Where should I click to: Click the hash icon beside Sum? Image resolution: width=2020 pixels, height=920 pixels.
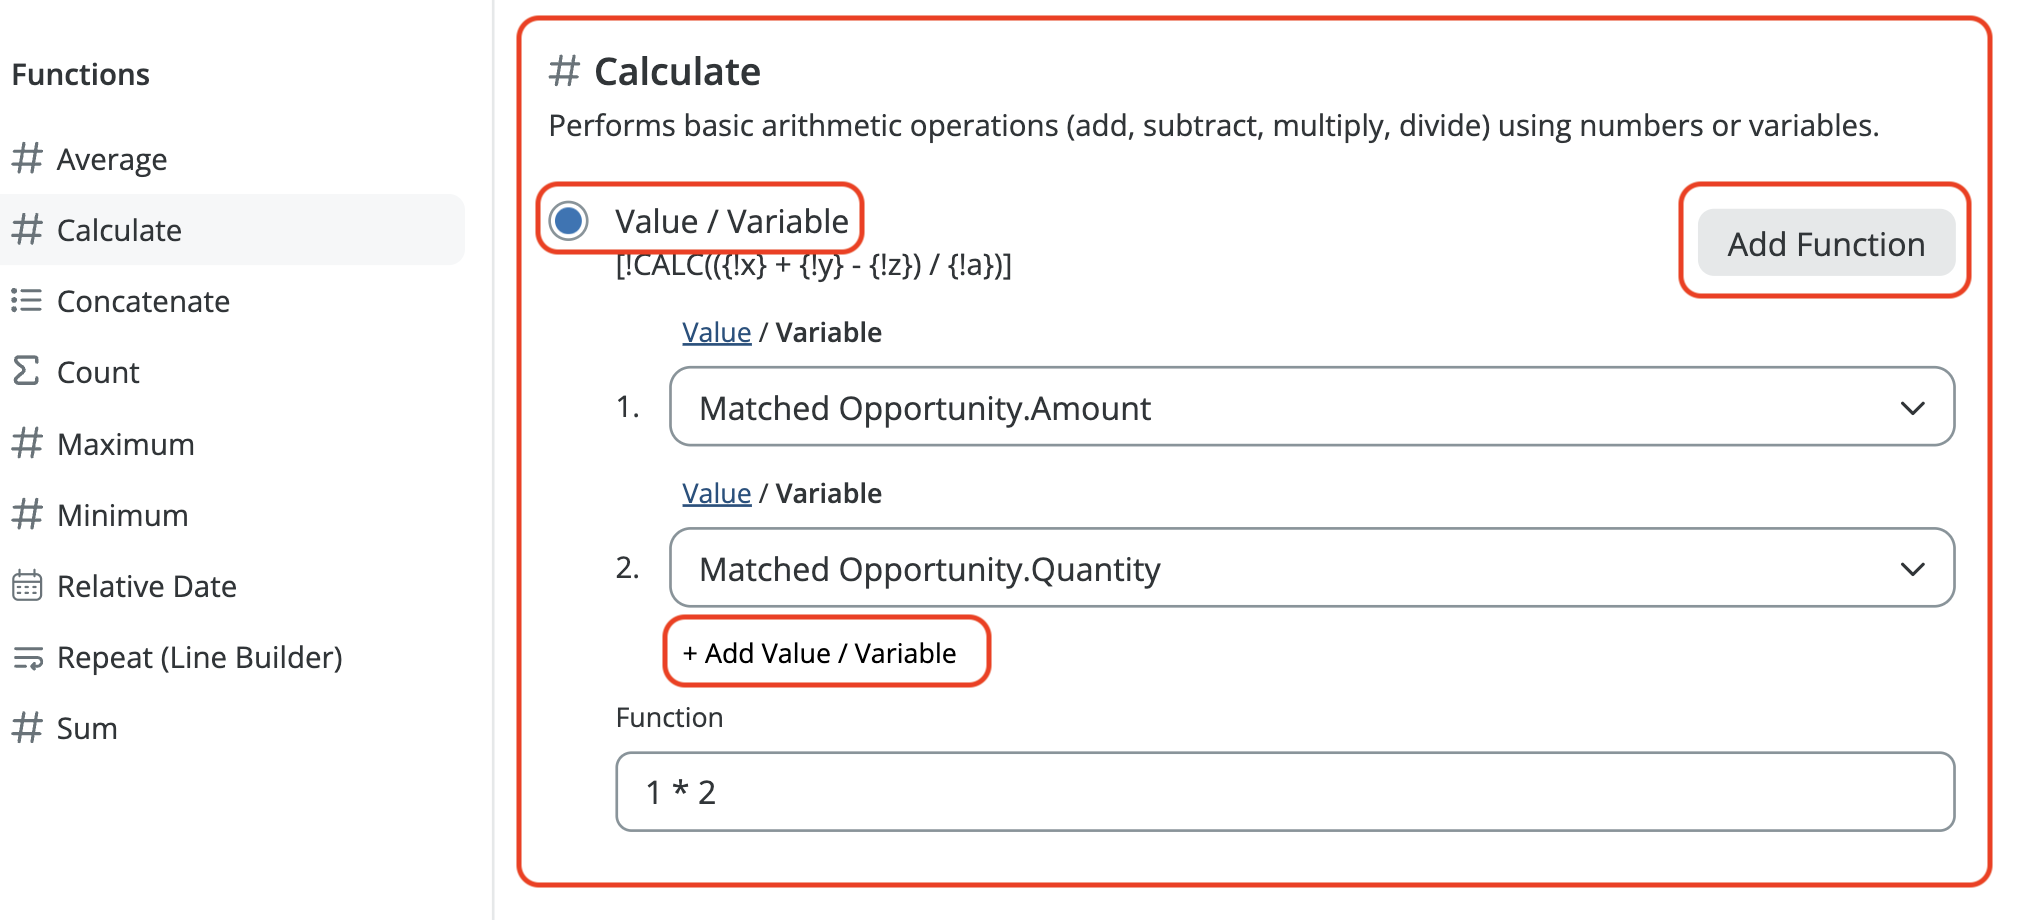(x=27, y=727)
